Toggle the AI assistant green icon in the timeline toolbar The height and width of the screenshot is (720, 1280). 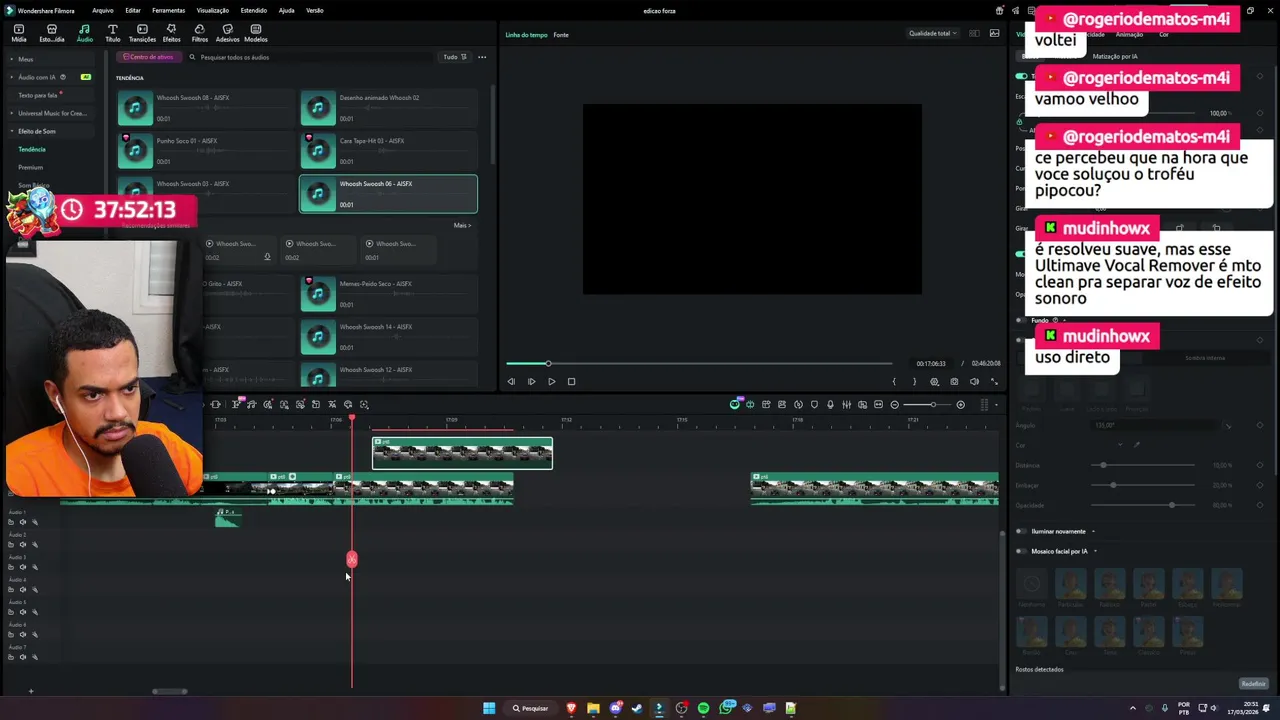click(735, 405)
